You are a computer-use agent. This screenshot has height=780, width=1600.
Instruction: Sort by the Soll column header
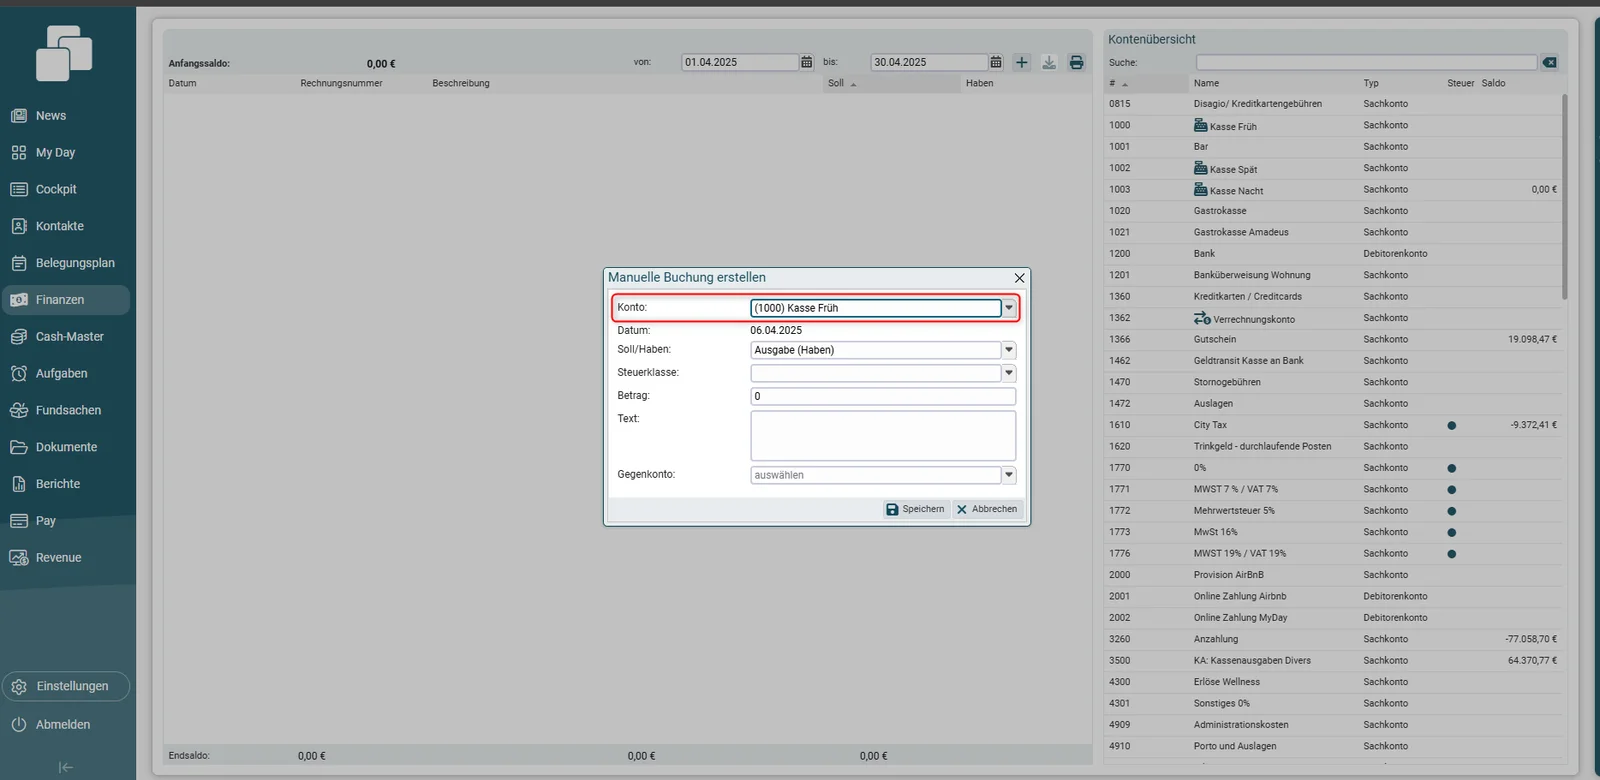pyautogui.click(x=890, y=83)
